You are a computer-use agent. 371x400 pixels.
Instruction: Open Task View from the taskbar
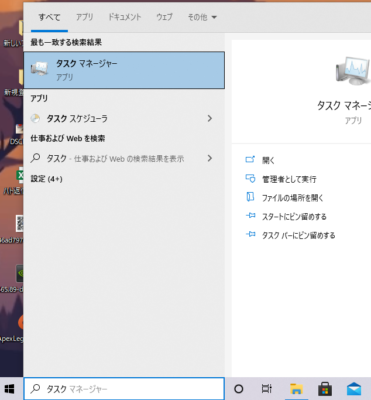tap(267, 389)
